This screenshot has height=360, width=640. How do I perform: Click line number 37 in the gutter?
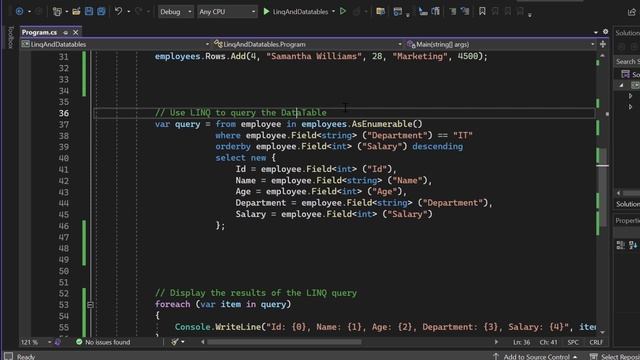63,124
